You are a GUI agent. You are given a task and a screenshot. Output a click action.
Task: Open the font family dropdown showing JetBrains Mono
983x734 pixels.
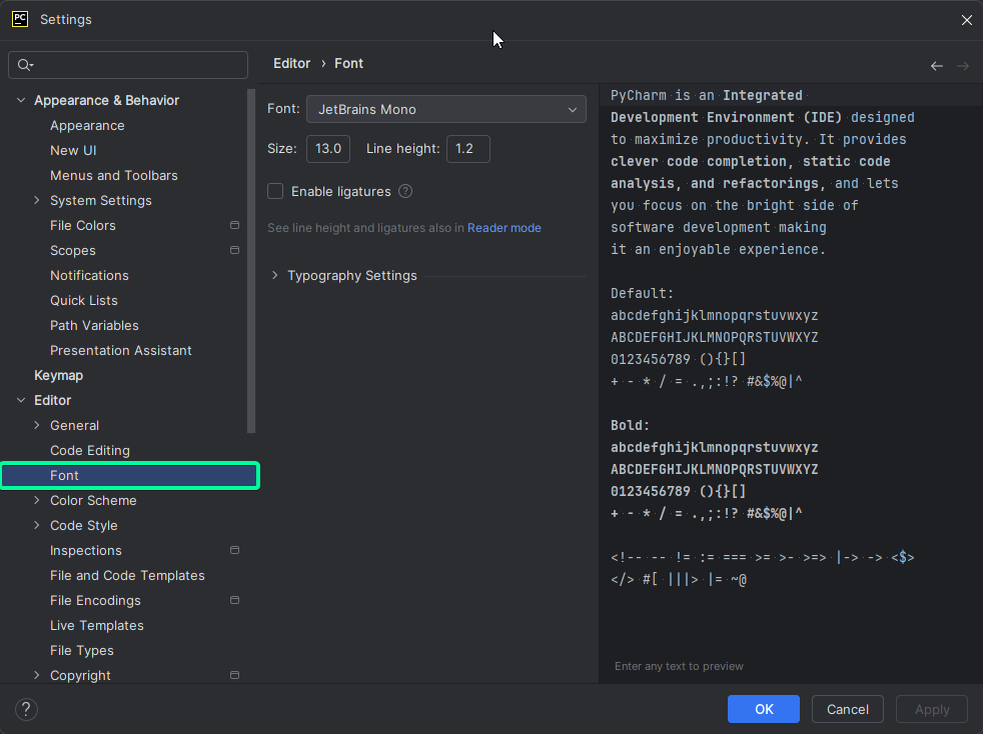click(446, 109)
